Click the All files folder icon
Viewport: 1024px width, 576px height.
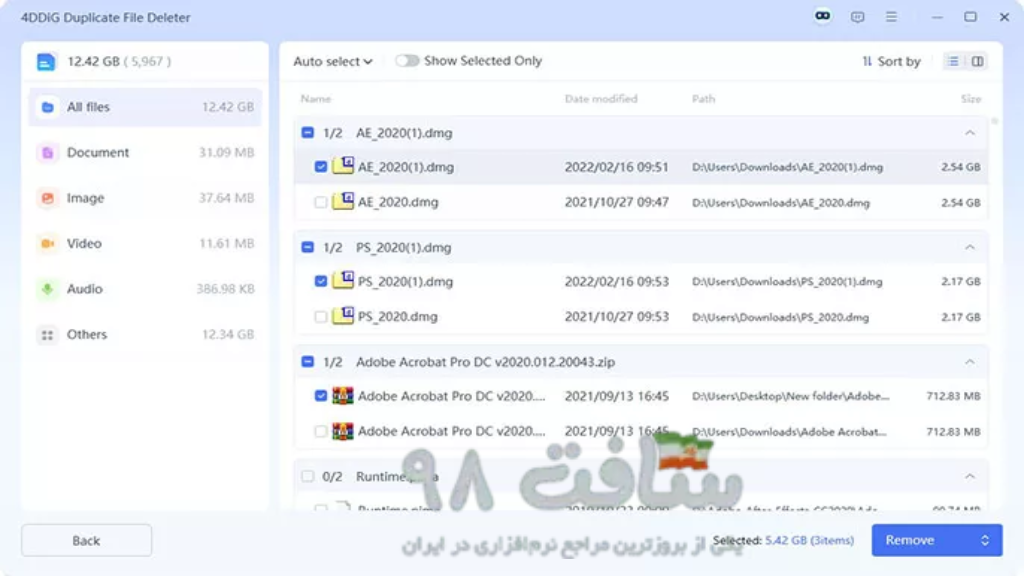[47, 107]
